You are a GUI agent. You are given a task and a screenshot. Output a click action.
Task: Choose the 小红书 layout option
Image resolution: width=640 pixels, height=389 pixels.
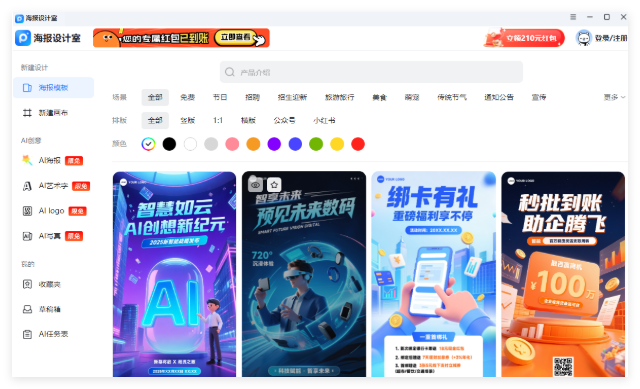[x=324, y=120]
